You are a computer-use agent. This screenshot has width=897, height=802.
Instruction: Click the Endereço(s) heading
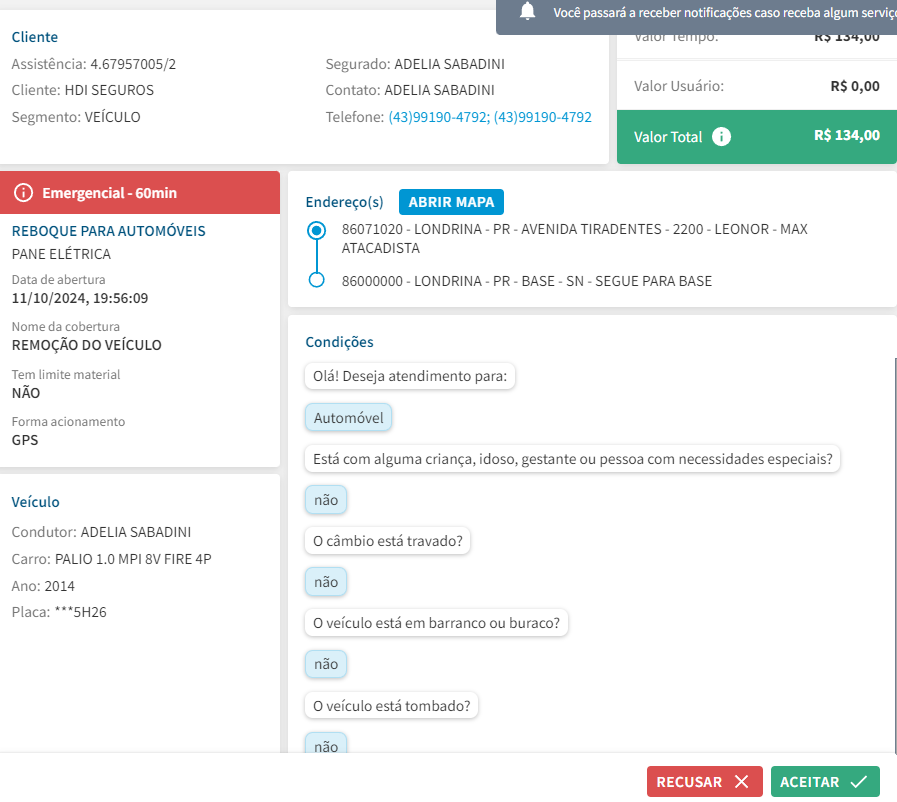coord(344,202)
